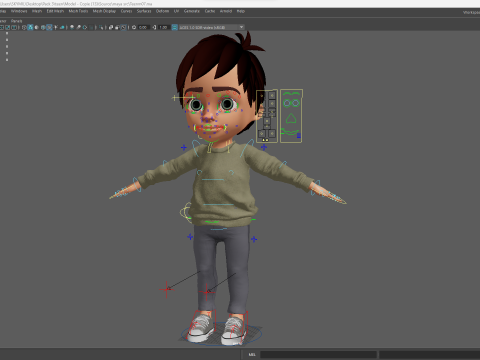Screen dimensions: 480x360
Task: Open the Cache menu
Action: (x=210, y=11)
